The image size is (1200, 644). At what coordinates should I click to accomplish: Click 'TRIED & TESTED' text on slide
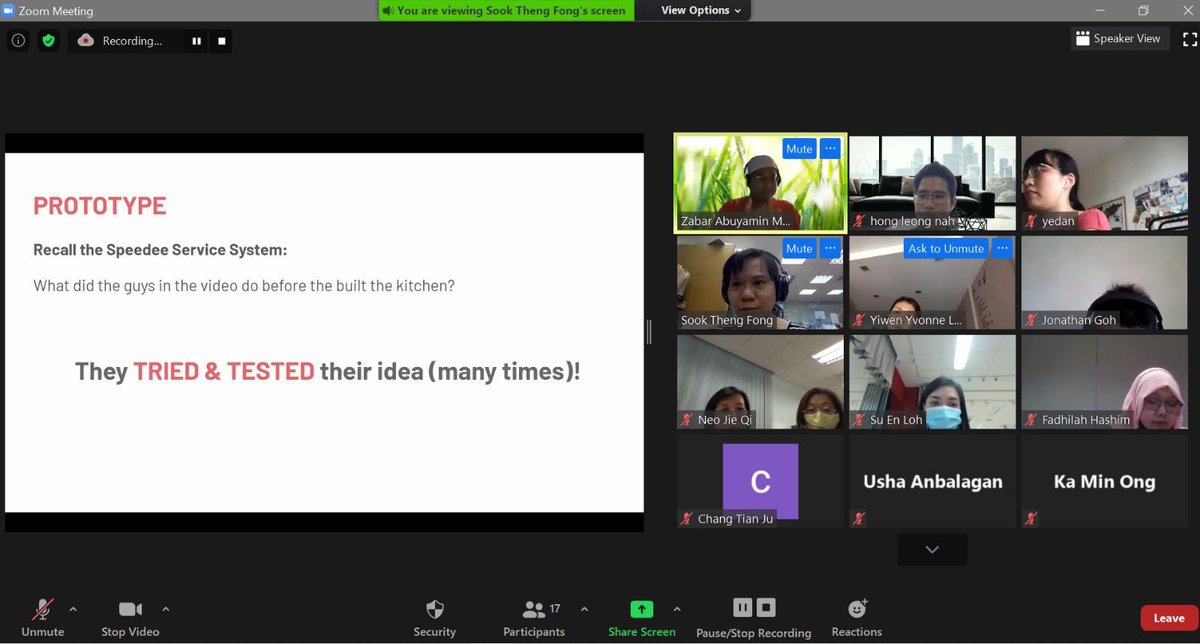(x=224, y=371)
